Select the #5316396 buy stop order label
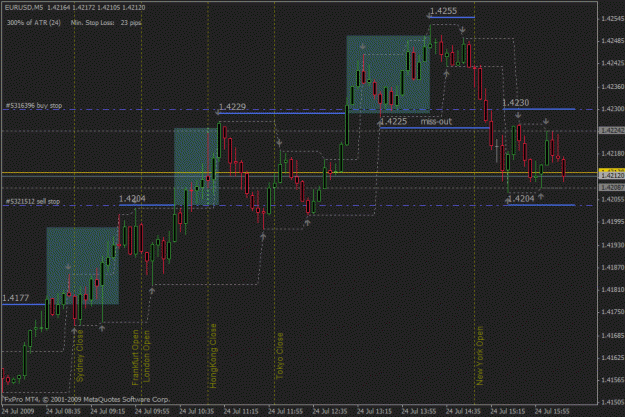Image resolution: width=625 pixels, height=417 pixels. [x=34, y=106]
